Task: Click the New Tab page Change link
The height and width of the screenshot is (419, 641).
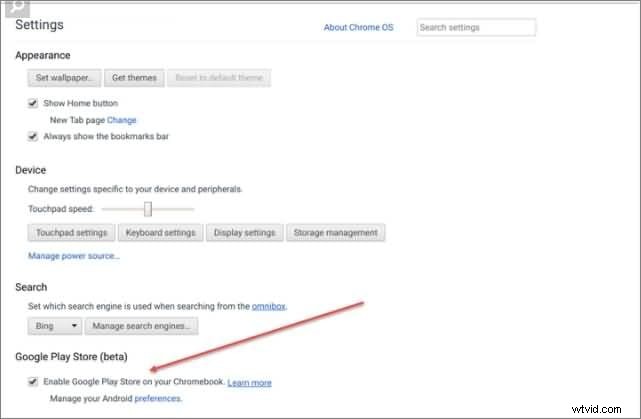Action: point(121,120)
